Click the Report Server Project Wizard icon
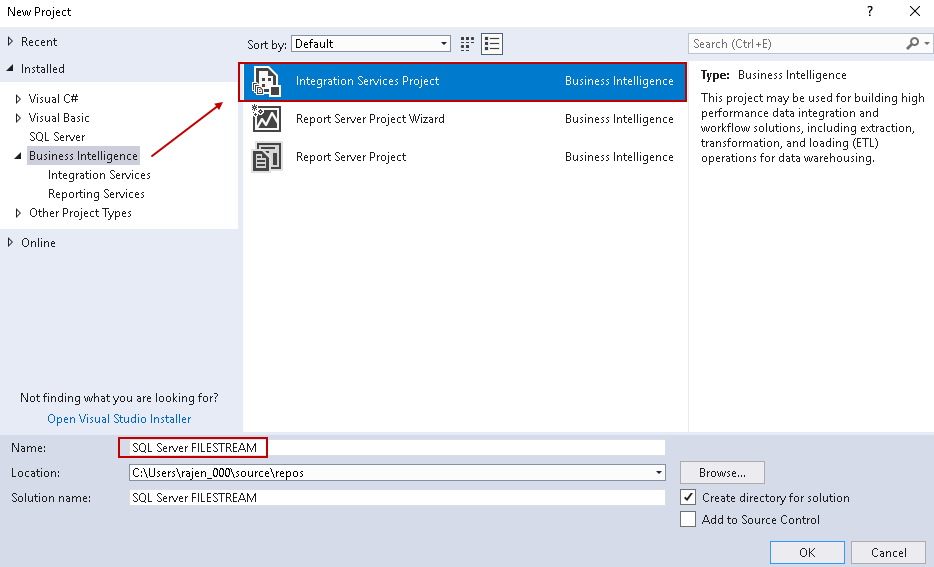The width and height of the screenshot is (934, 567). click(x=266, y=119)
